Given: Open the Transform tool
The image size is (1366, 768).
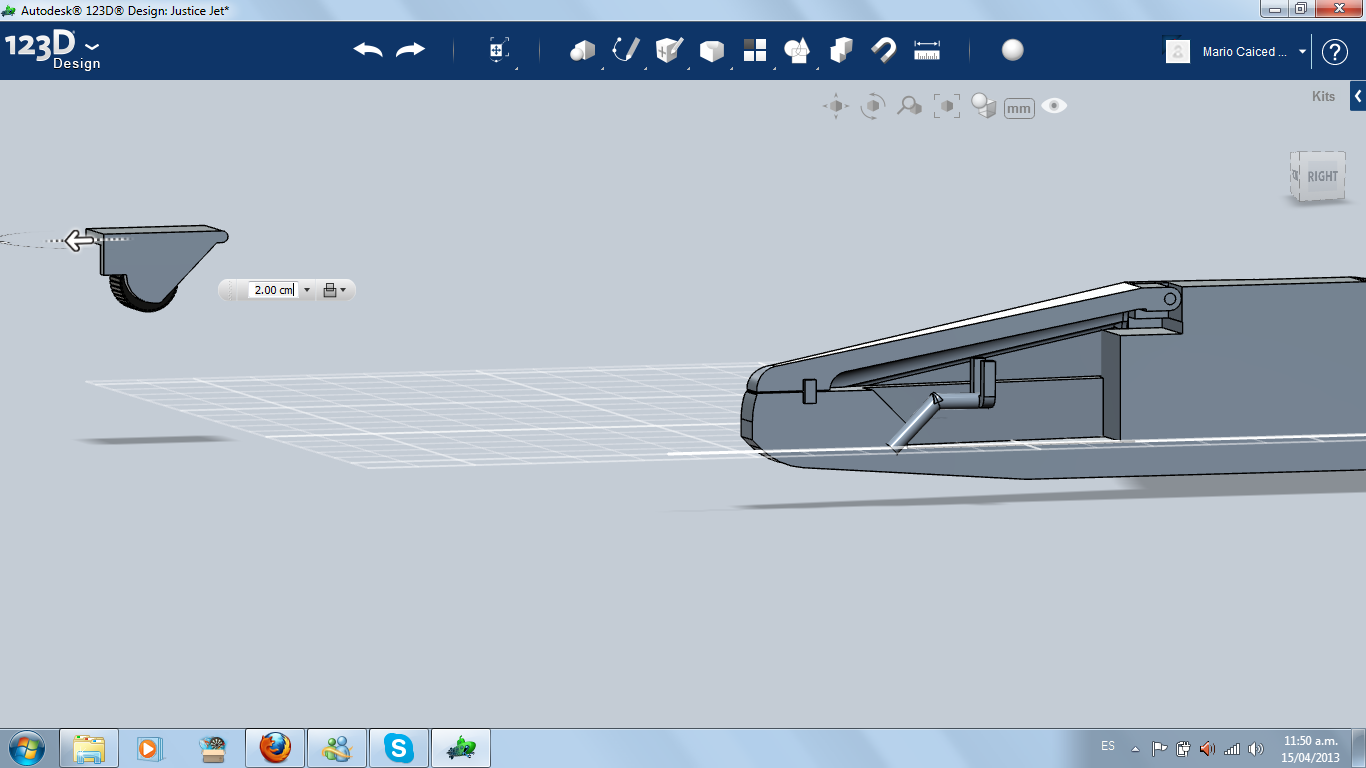Looking at the screenshot, I should tap(498, 50).
